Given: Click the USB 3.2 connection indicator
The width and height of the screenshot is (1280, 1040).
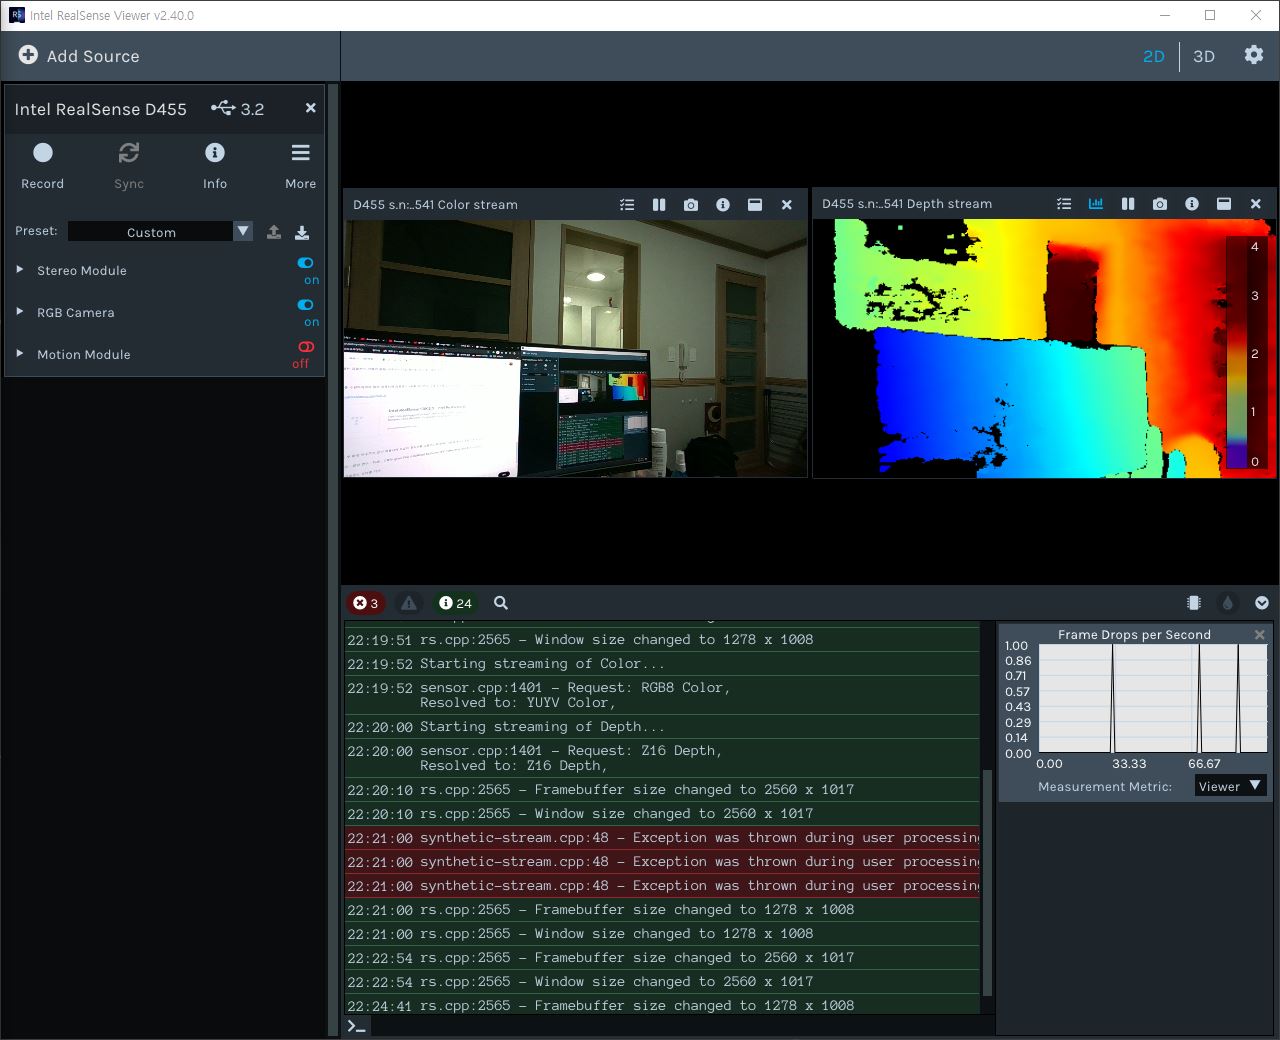Looking at the screenshot, I should (238, 108).
